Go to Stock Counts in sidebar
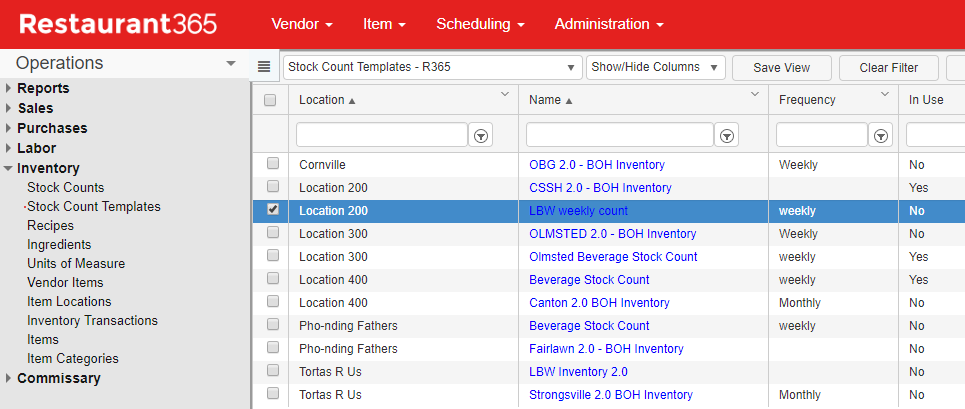Screen dimensions: 965x409 pyautogui.click(x=66, y=188)
